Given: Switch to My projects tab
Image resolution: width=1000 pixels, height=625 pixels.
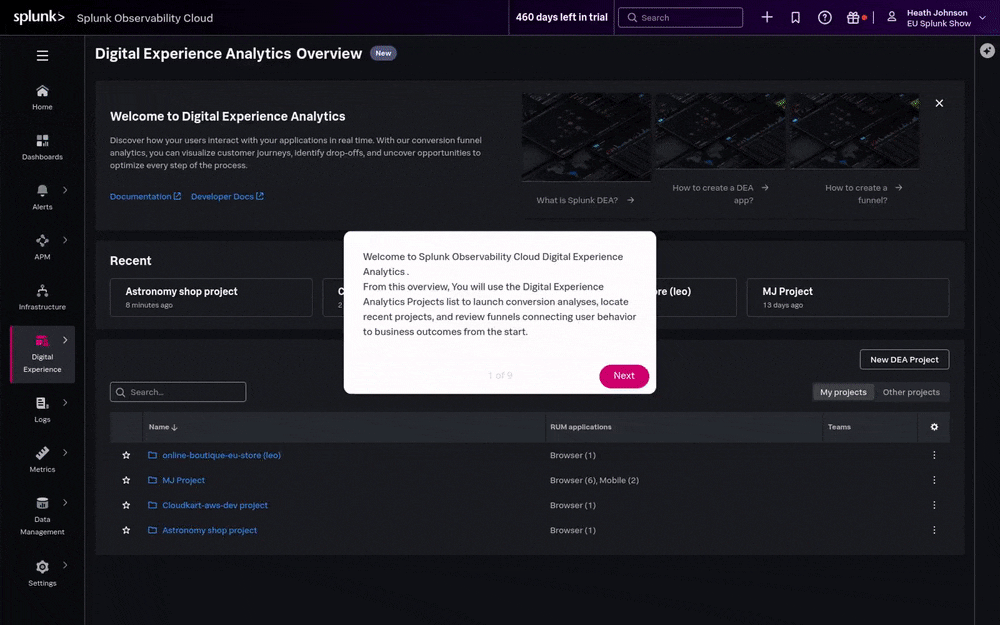Looking at the screenshot, I should pyautogui.click(x=843, y=392).
